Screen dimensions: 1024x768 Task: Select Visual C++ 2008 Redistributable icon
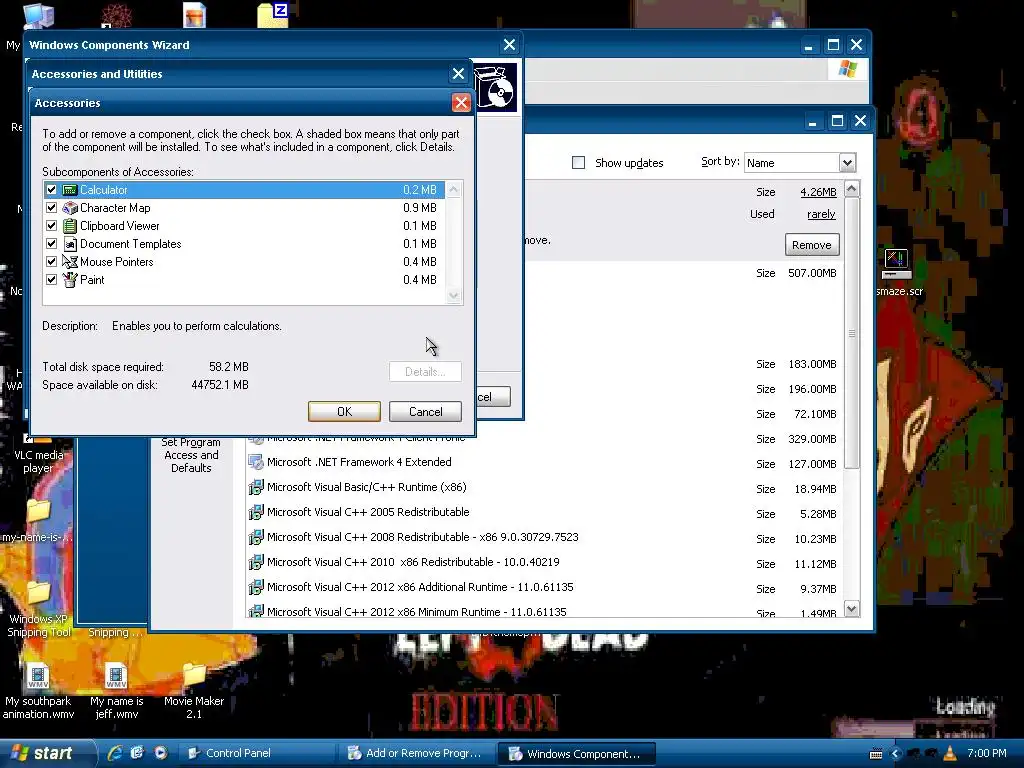(x=255, y=537)
